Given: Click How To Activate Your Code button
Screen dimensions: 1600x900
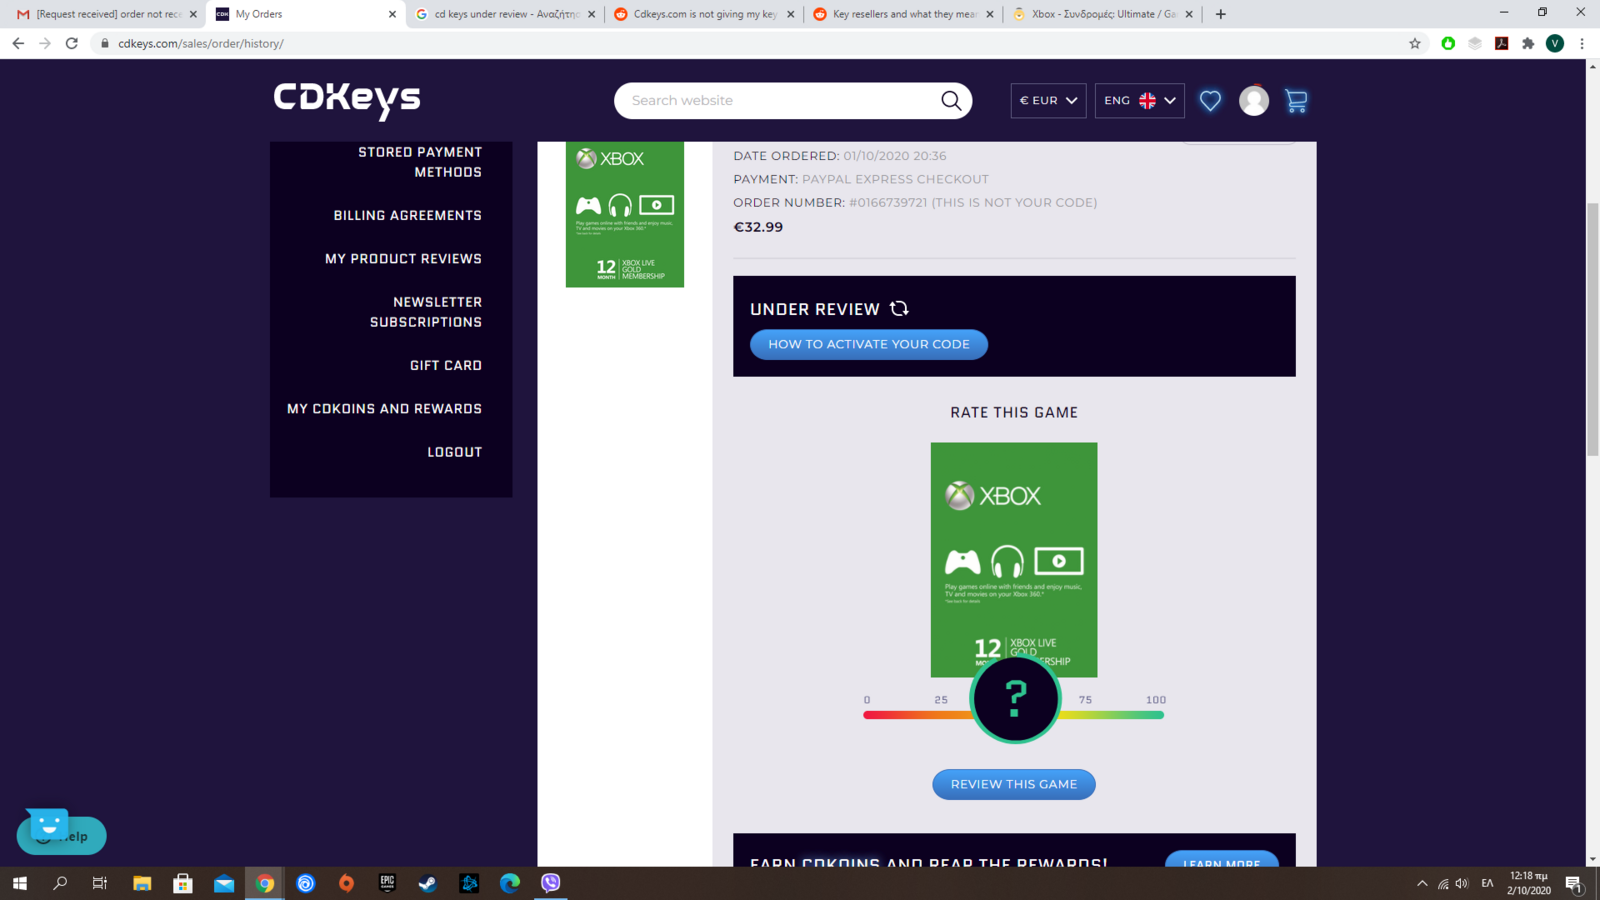Looking at the screenshot, I should point(869,344).
